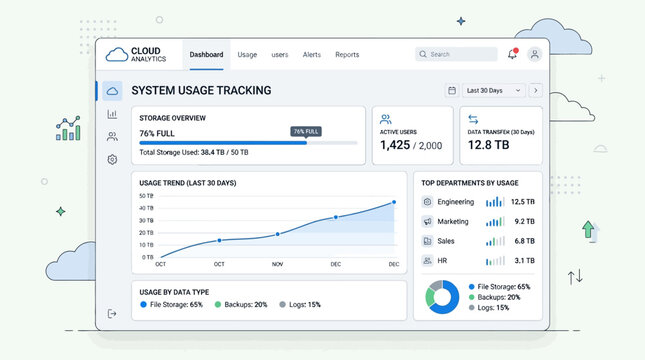Switch to the Dashboard tab
Image resolution: width=645 pixels, height=360 pixels.
click(x=206, y=55)
